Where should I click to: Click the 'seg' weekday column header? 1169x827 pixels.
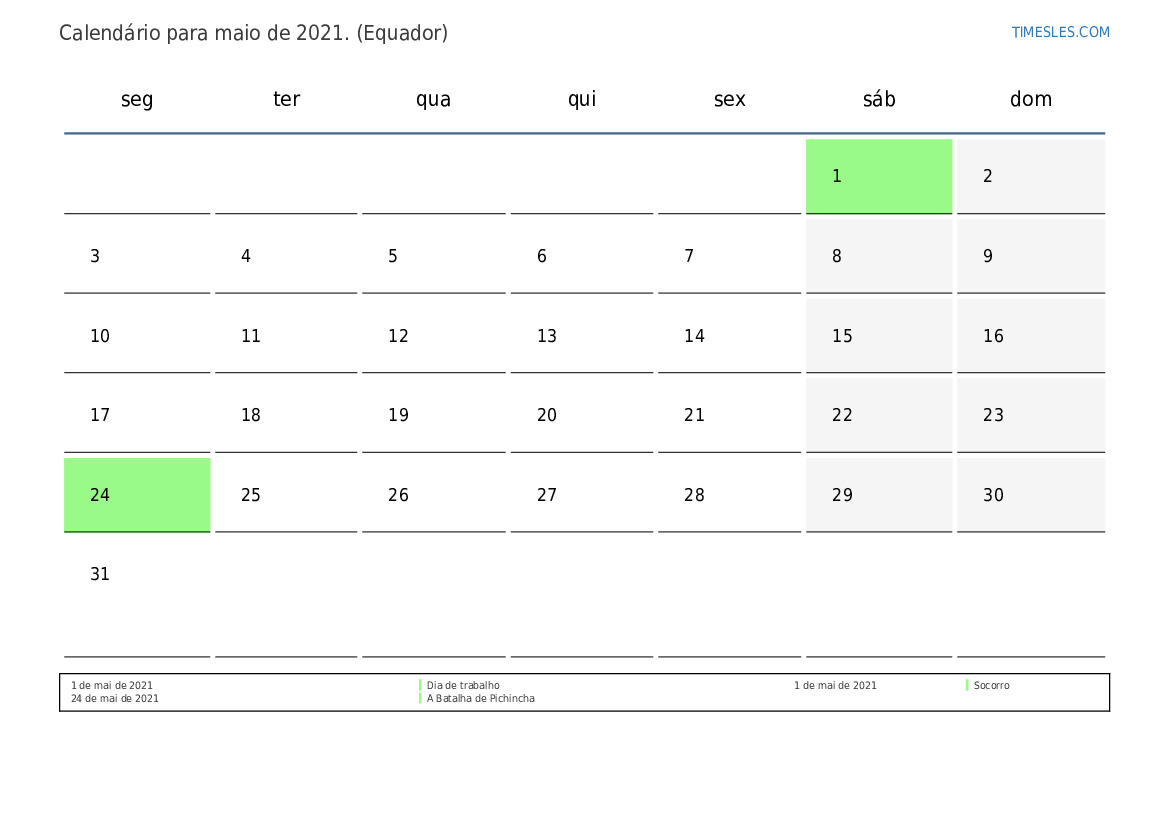(x=137, y=99)
